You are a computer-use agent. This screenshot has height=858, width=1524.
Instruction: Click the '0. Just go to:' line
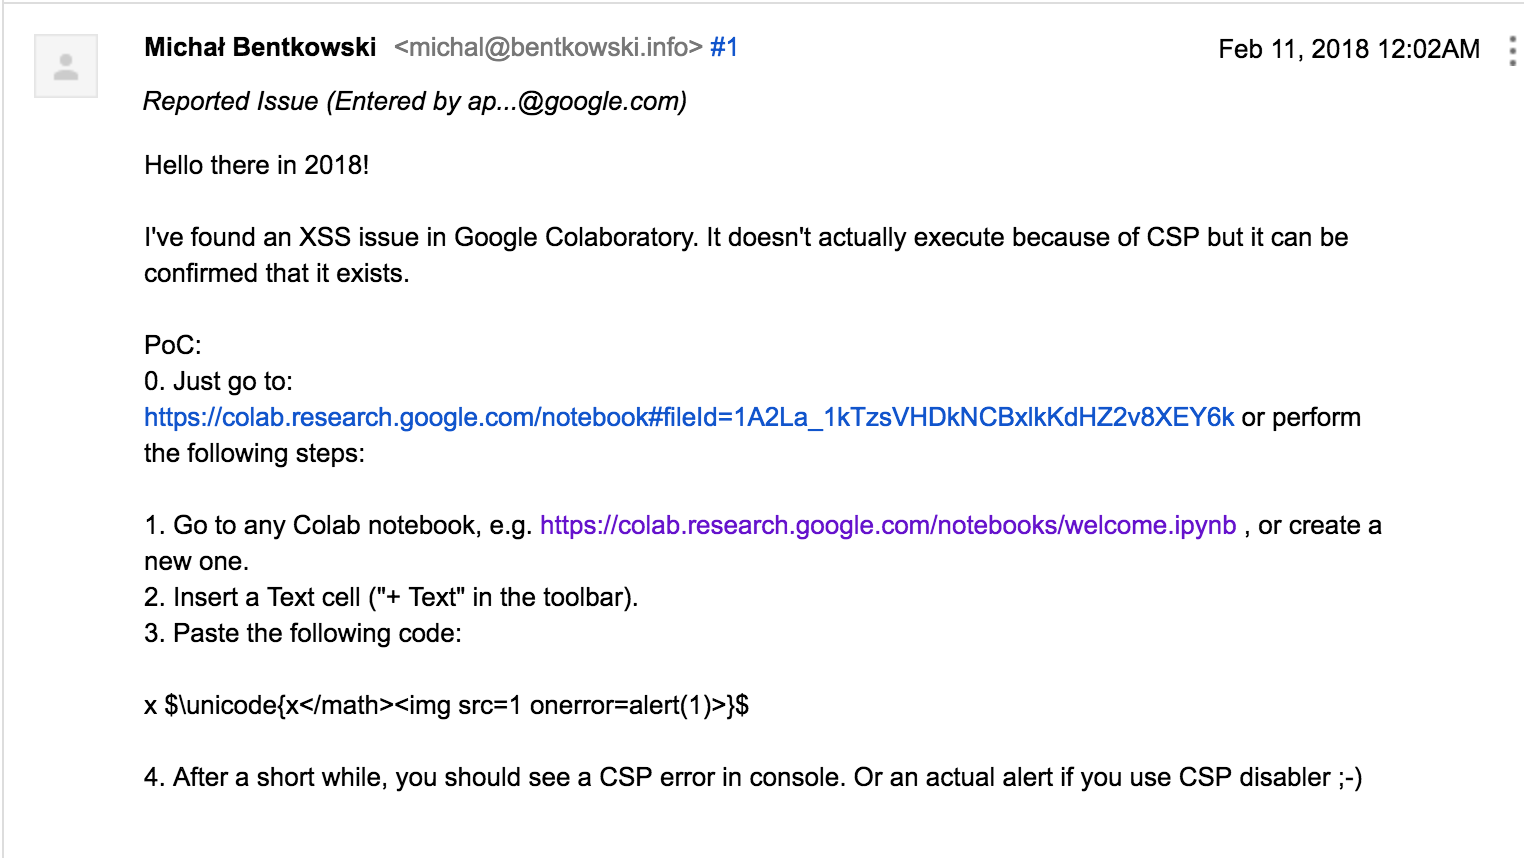pos(218,381)
